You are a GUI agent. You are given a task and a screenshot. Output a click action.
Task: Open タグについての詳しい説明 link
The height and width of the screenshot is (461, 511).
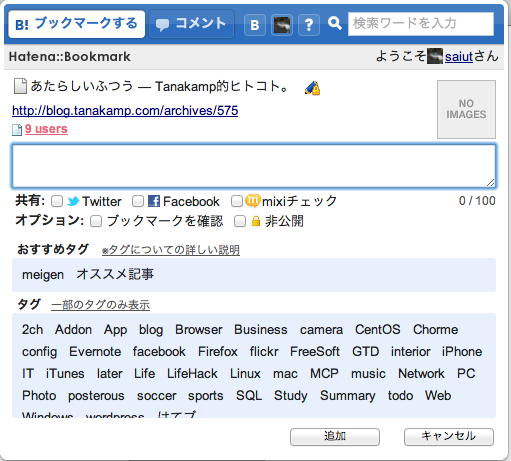tap(171, 250)
